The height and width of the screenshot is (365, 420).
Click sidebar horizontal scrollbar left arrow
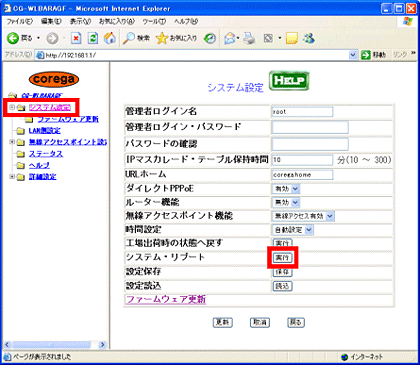pyautogui.click(x=7, y=345)
